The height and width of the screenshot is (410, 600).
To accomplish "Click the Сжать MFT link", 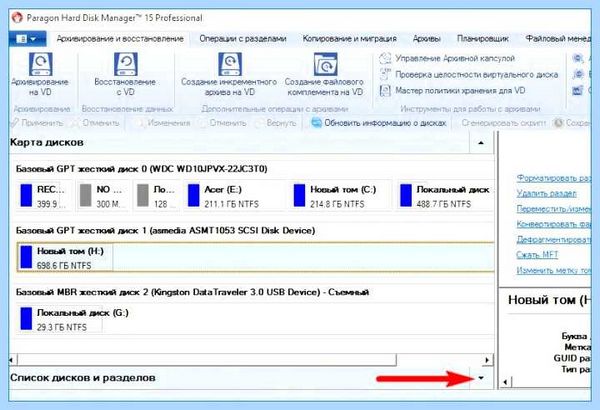I will [x=537, y=255].
